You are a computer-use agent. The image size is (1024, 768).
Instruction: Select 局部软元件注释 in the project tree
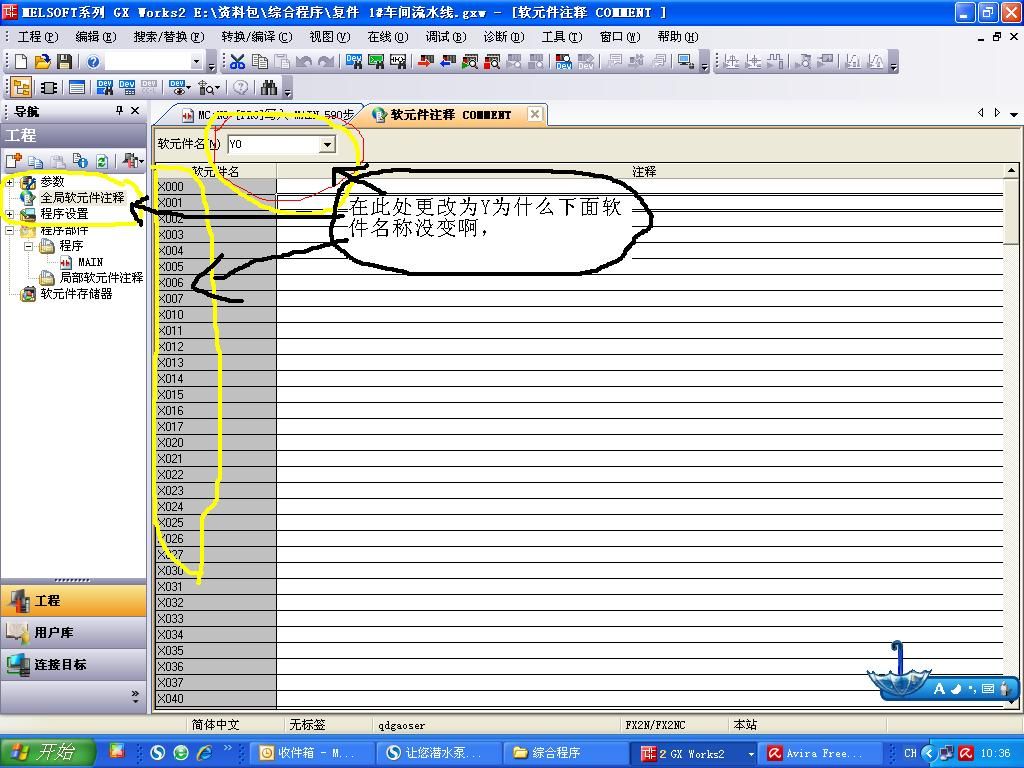(101, 278)
